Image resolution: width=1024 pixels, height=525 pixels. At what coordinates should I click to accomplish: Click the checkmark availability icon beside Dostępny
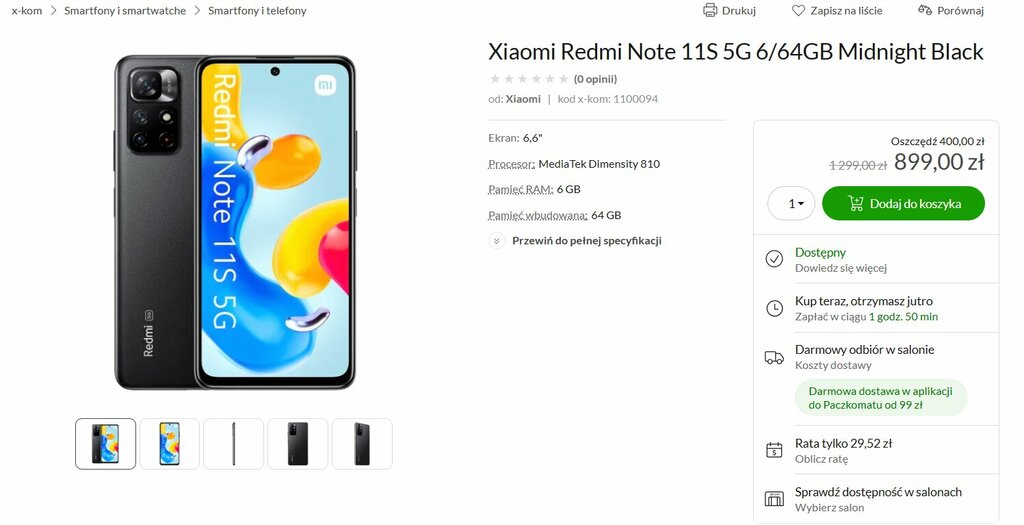pyautogui.click(x=774, y=259)
